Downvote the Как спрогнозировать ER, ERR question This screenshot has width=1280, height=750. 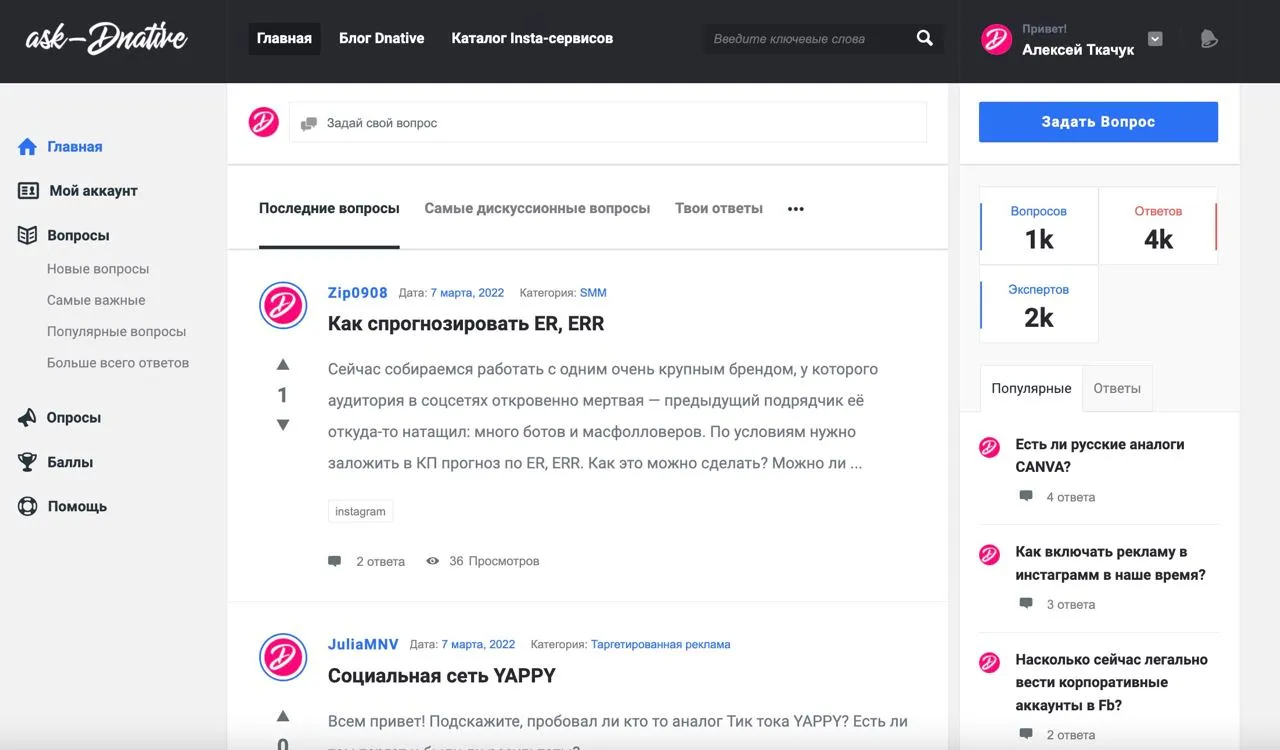pos(283,425)
